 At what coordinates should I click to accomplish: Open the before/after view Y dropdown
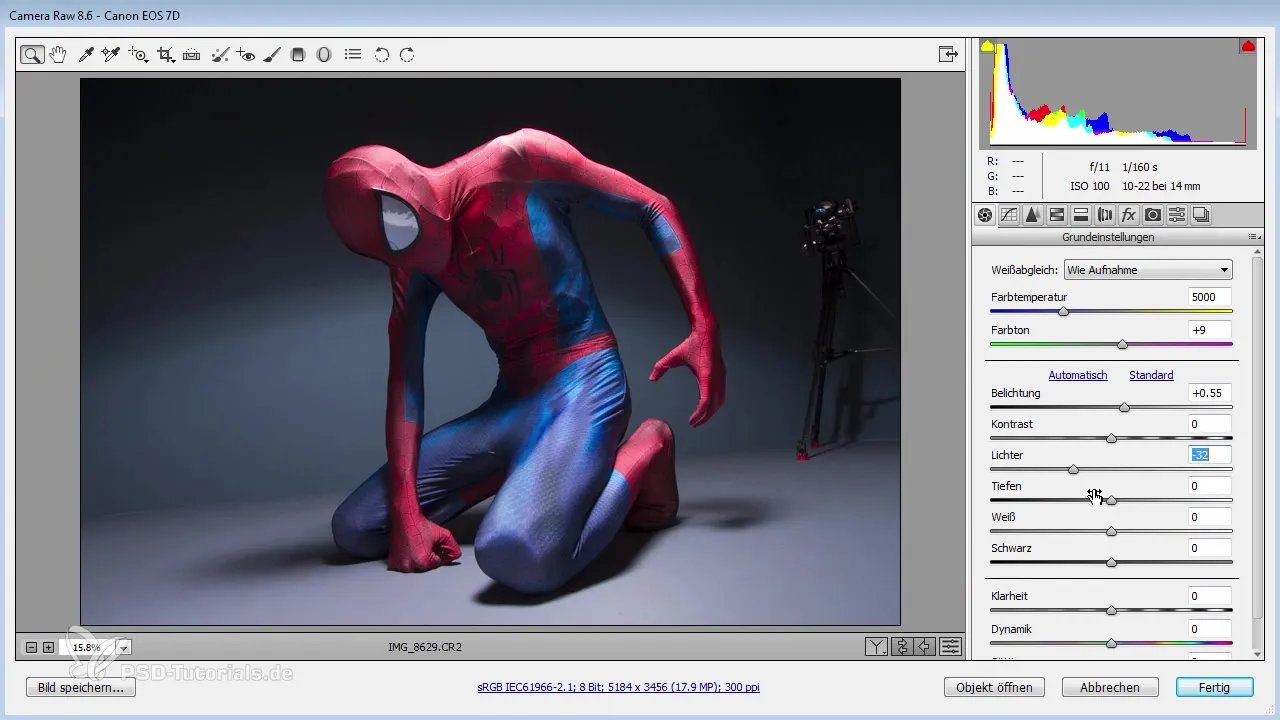pos(876,647)
